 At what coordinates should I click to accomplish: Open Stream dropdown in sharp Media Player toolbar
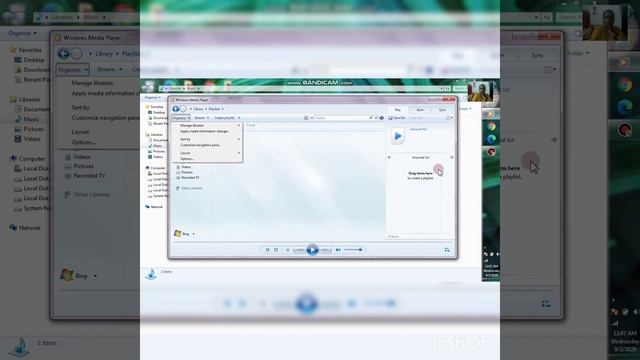click(x=201, y=118)
